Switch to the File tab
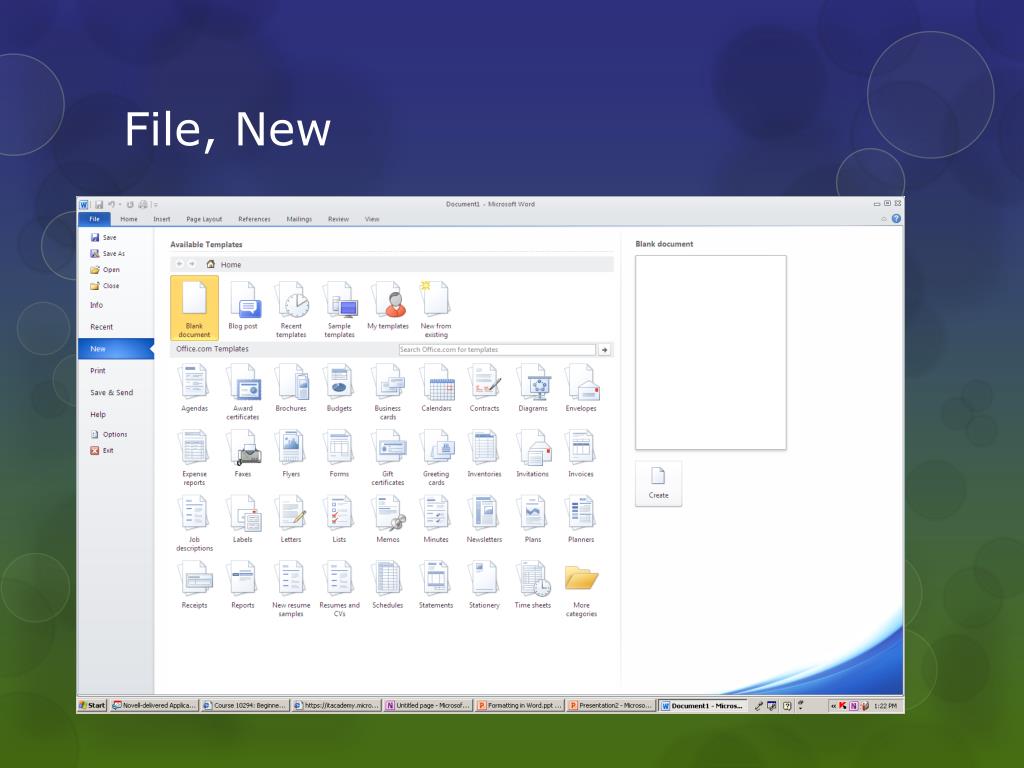The width and height of the screenshot is (1024, 768). pos(95,219)
